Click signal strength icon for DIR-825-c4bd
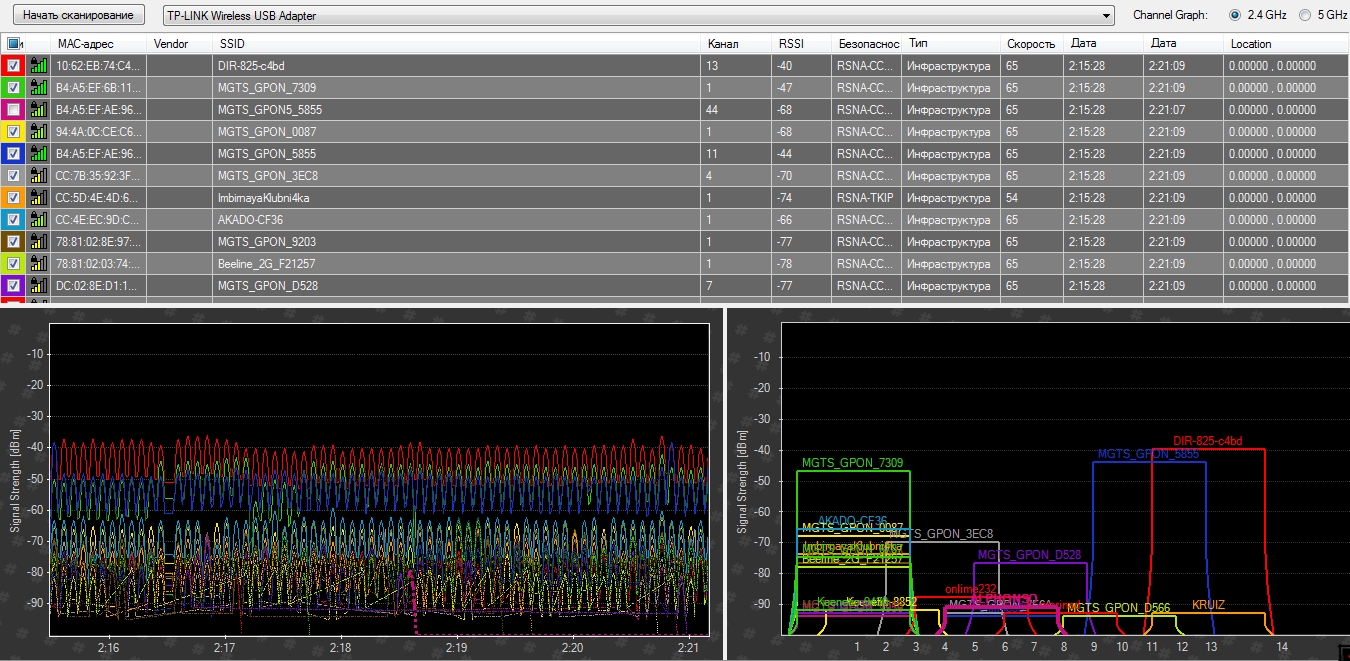Screen dimensions: 1350x661 coord(39,66)
